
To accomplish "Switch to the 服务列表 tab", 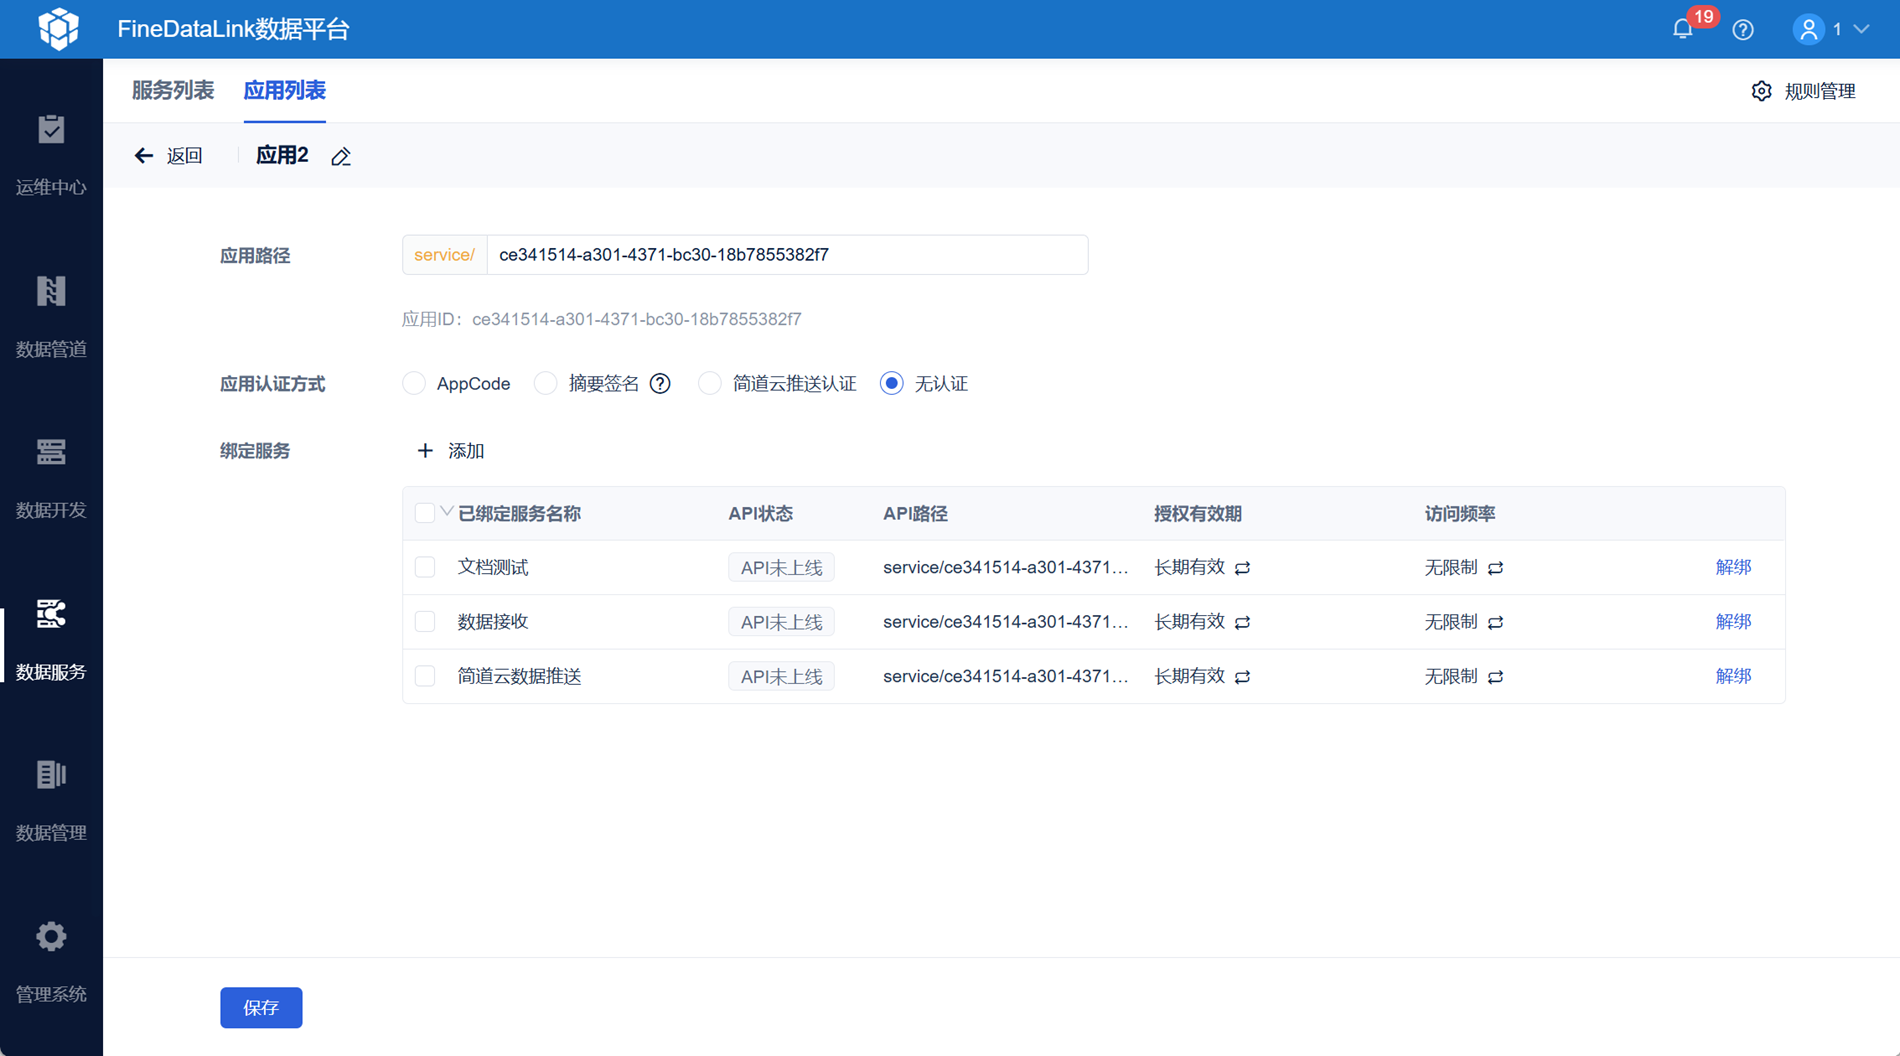I will (173, 91).
